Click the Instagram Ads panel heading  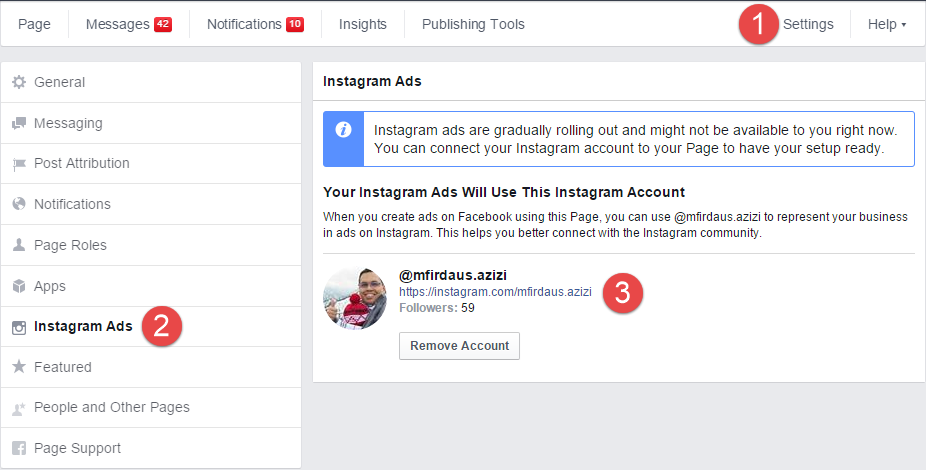[372, 81]
